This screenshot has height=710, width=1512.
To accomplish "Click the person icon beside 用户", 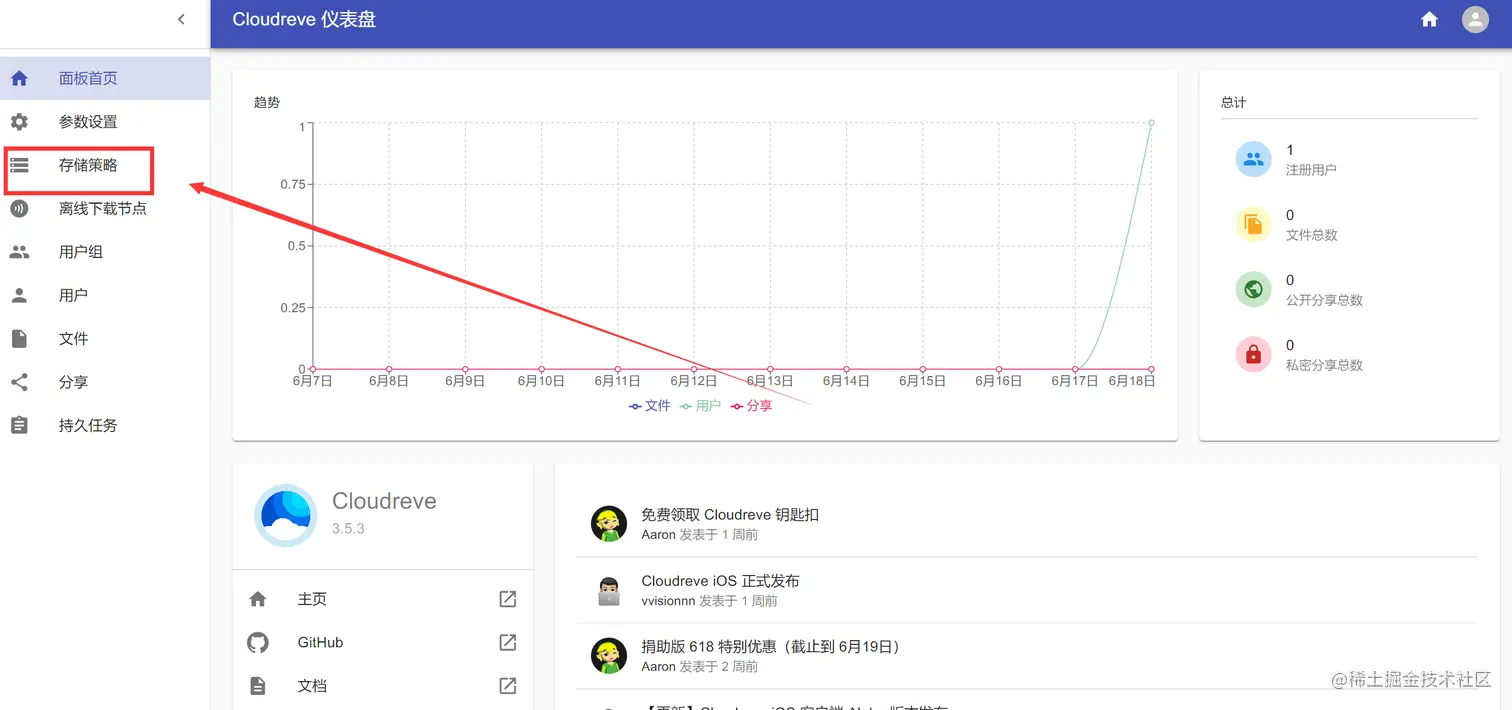I will tap(19, 295).
